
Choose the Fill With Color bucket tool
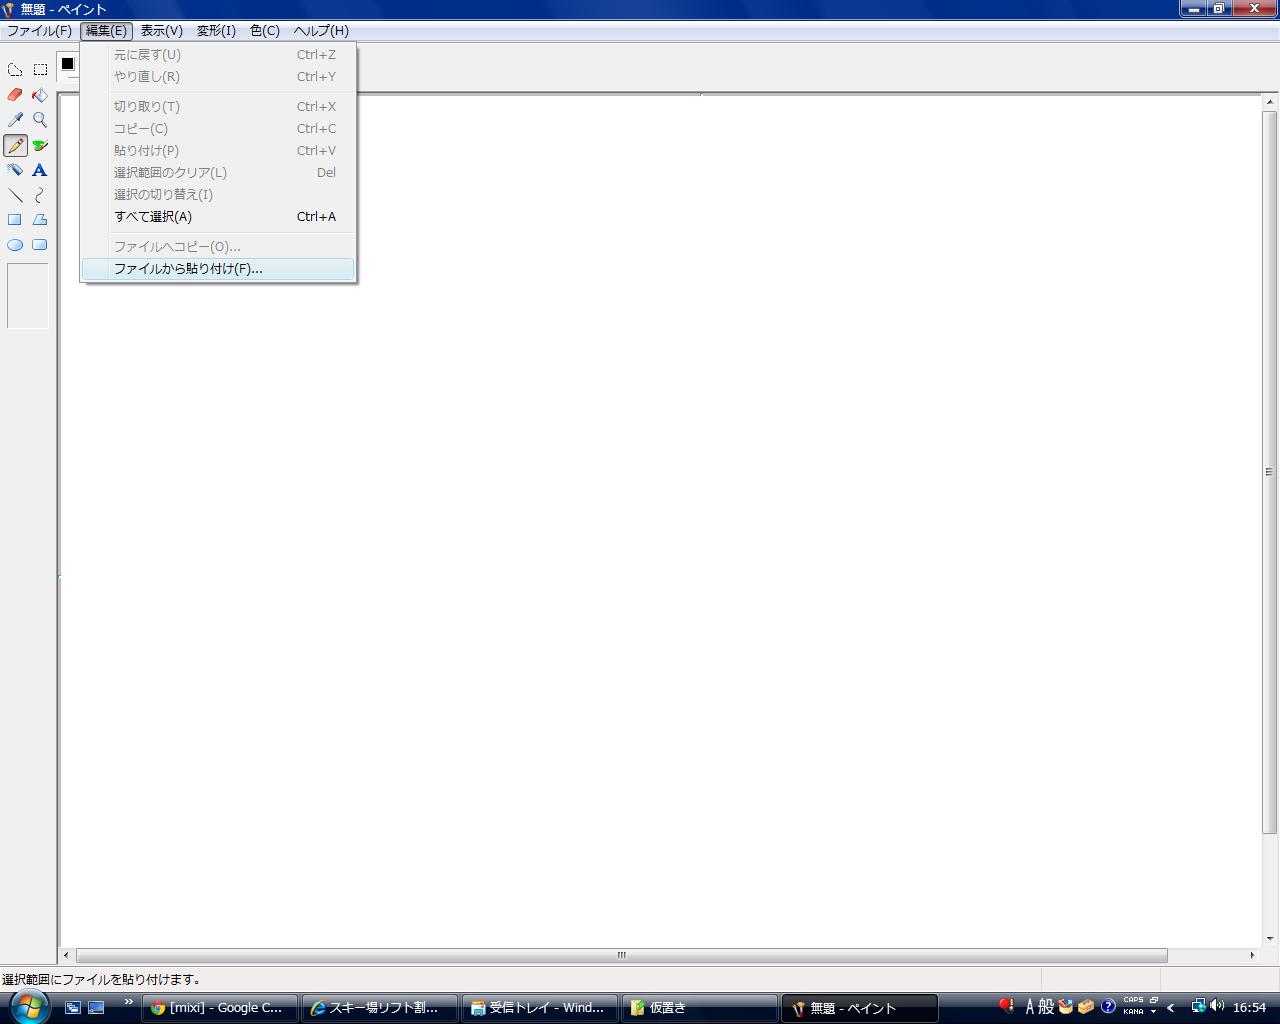(40, 95)
